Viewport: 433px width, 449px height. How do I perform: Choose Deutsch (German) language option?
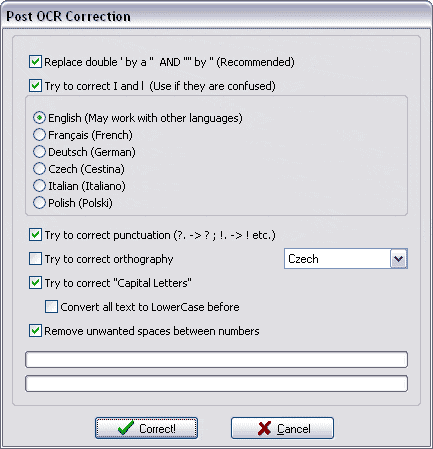[x=39, y=152]
